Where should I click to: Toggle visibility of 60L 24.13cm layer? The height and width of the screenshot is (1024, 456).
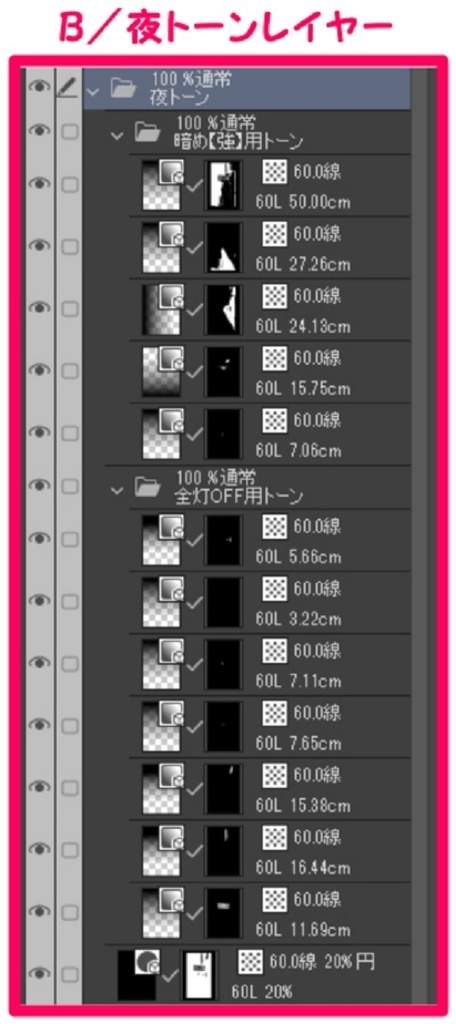(x=40, y=307)
